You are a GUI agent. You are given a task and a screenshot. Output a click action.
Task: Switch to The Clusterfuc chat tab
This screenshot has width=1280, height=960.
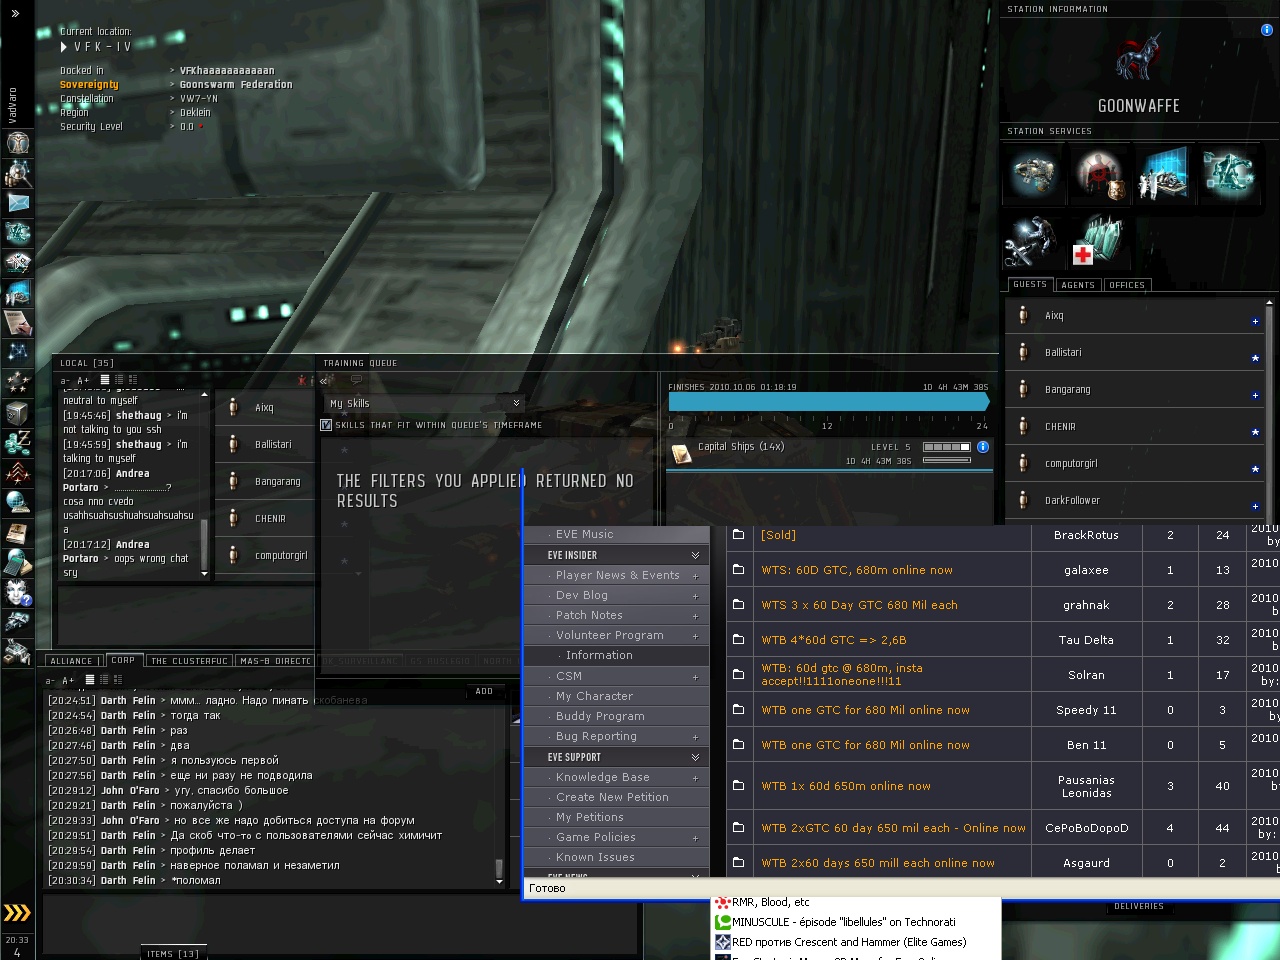189,661
